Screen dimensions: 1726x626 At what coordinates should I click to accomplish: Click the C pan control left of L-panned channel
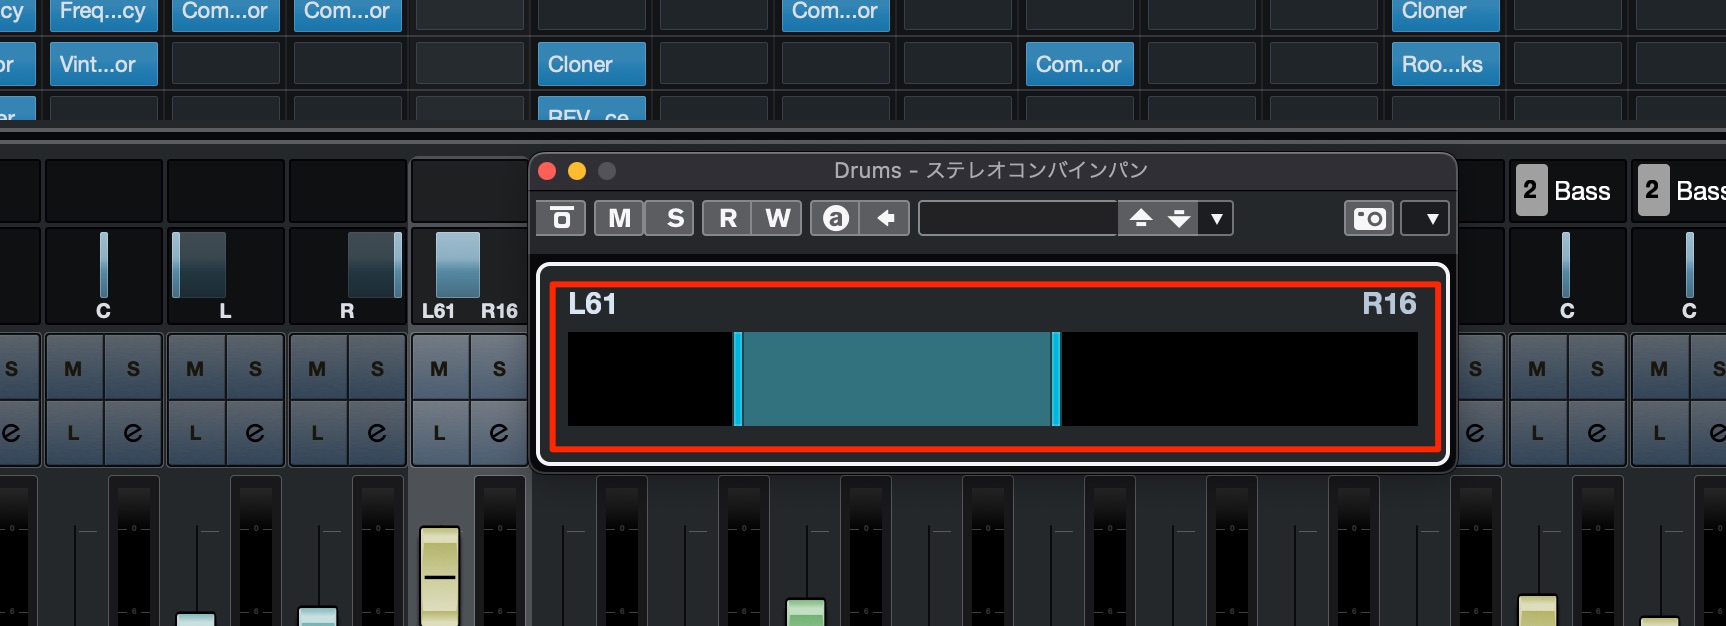point(103,276)
